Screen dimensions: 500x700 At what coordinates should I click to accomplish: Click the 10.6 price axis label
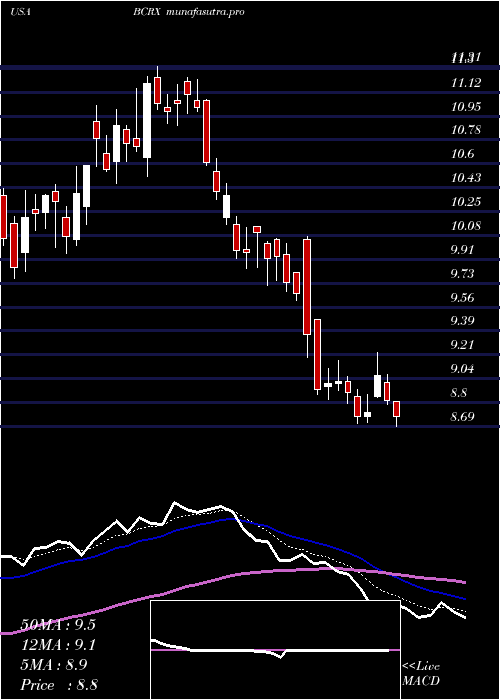462,154
